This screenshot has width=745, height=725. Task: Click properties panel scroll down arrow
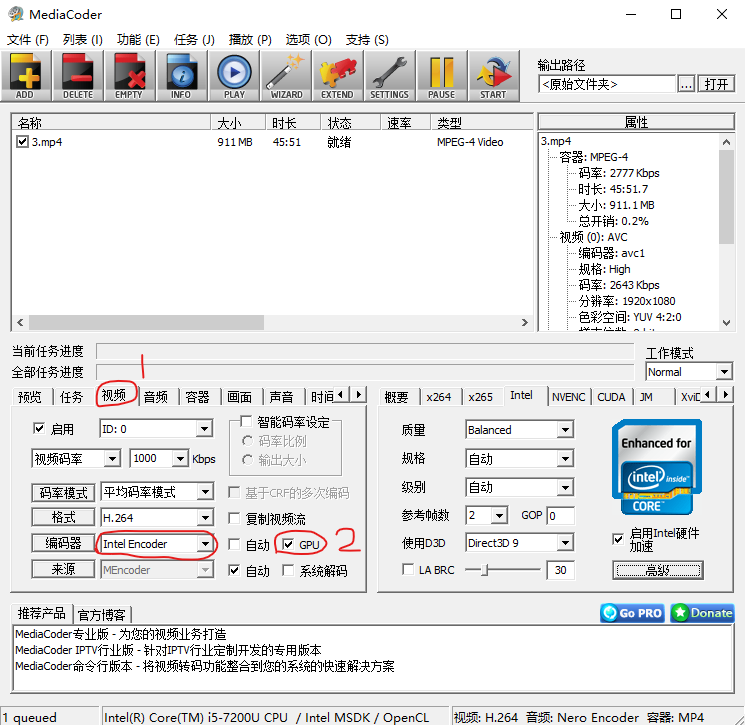(726, 323)
